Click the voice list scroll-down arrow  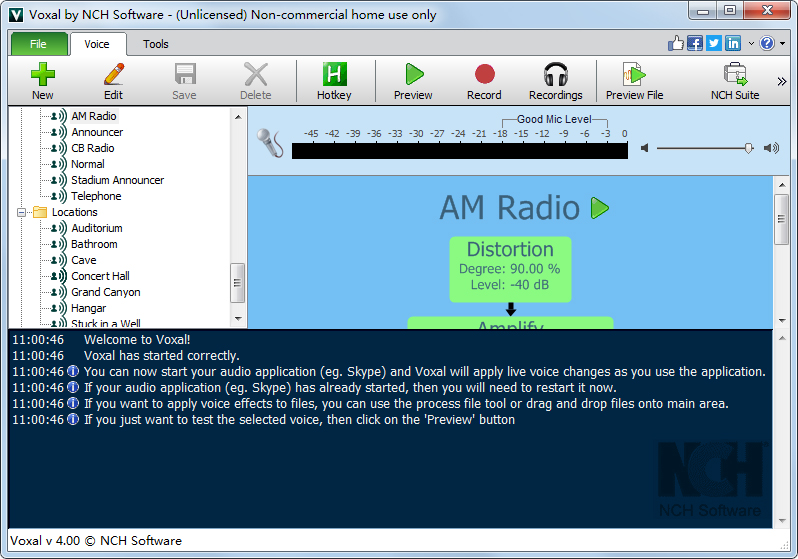pos(238,319)
